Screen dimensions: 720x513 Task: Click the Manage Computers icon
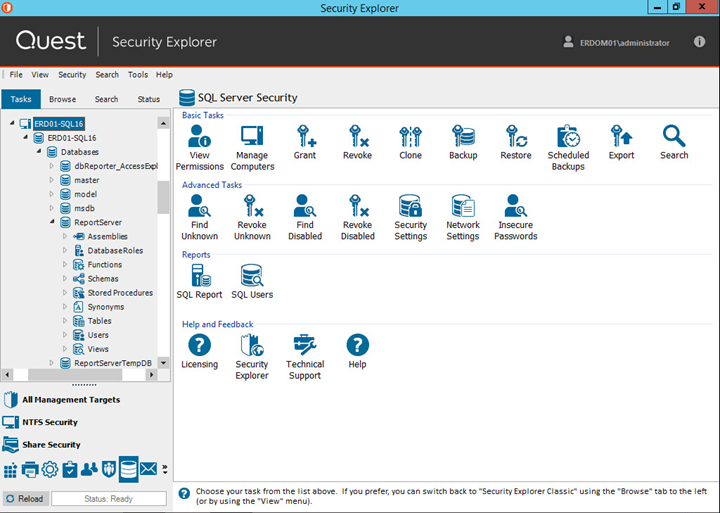tap(252, 147)
